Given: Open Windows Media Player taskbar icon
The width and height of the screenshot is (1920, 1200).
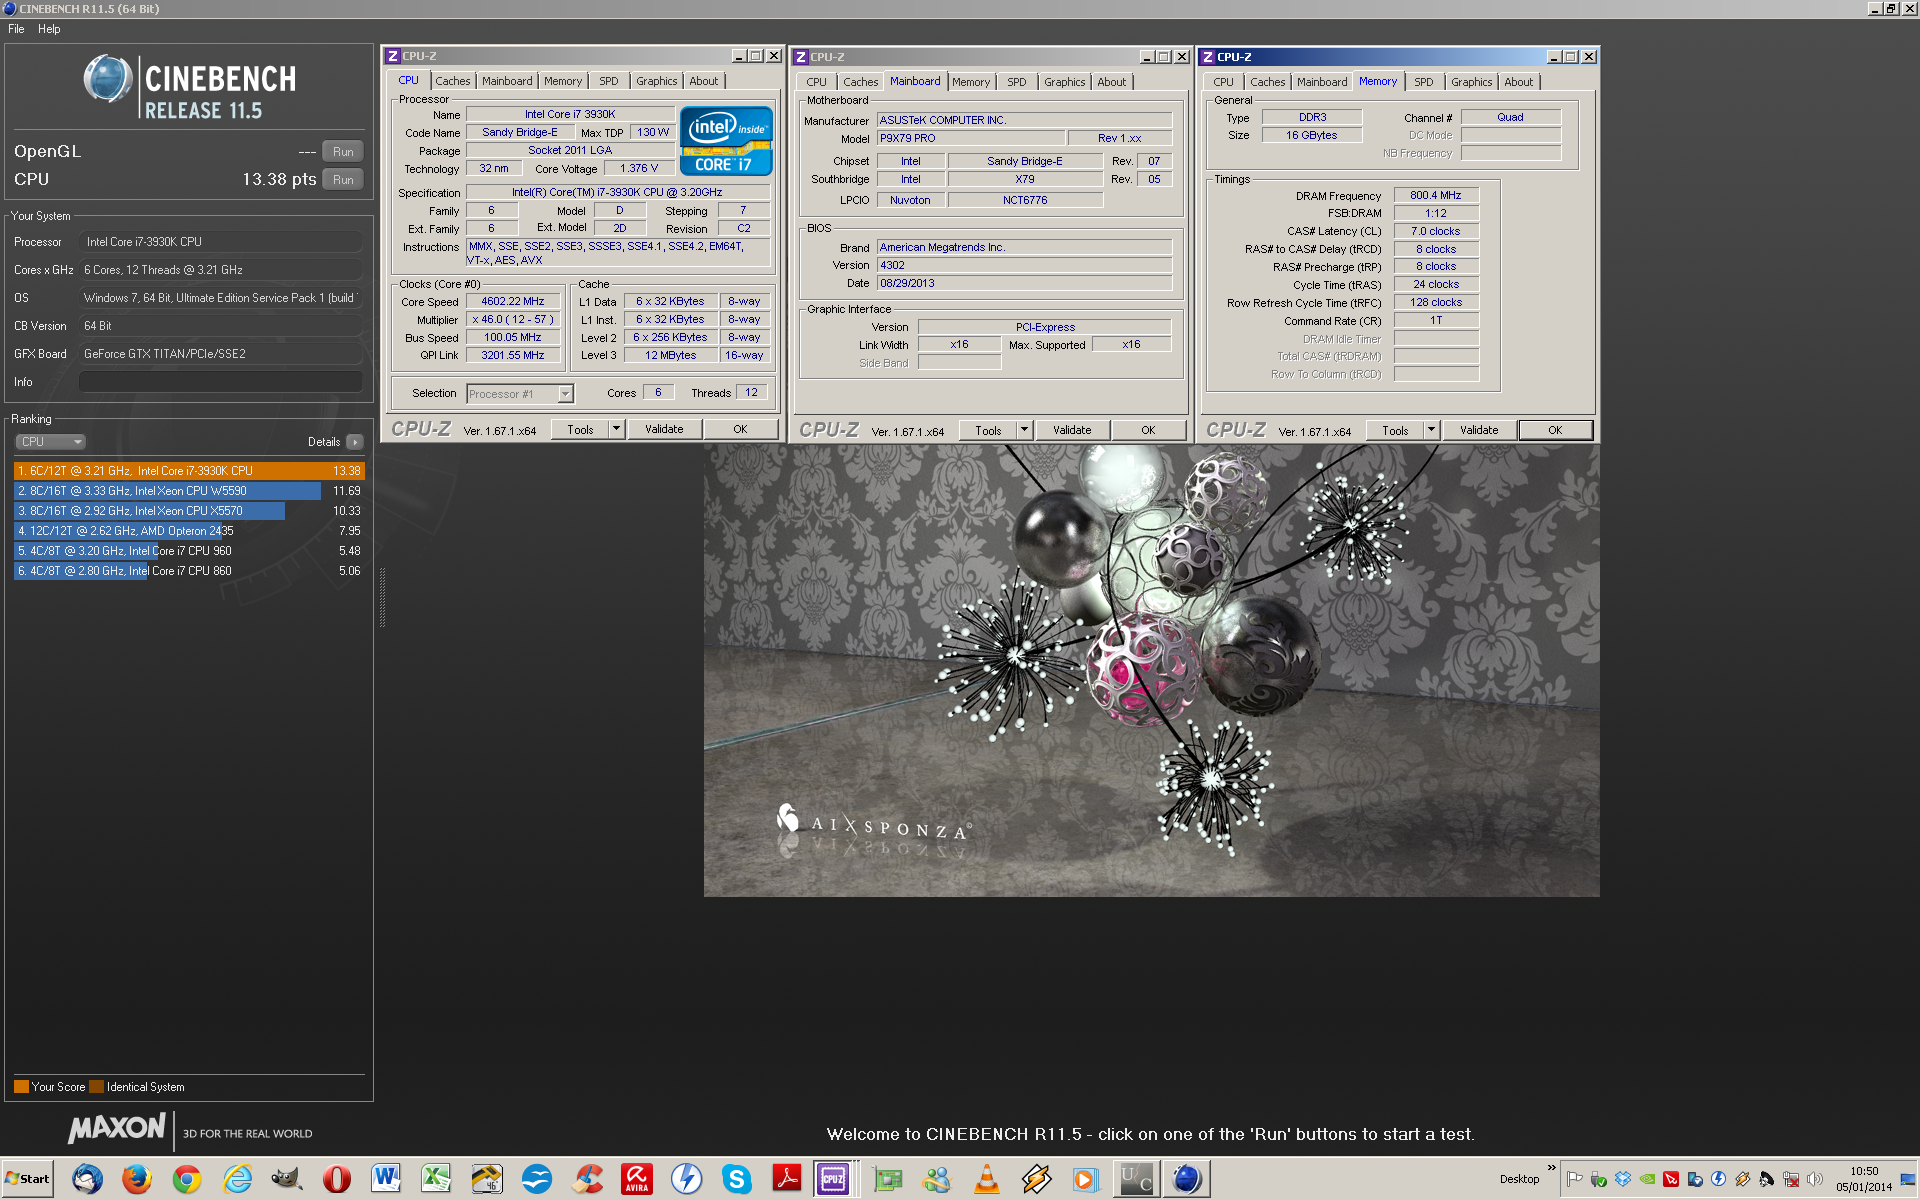Looking at the screenshot, I should (x=1085, y=1179).
